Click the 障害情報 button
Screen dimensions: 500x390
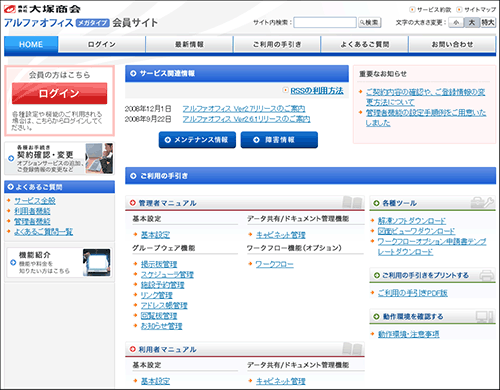(x=279, y=140)
